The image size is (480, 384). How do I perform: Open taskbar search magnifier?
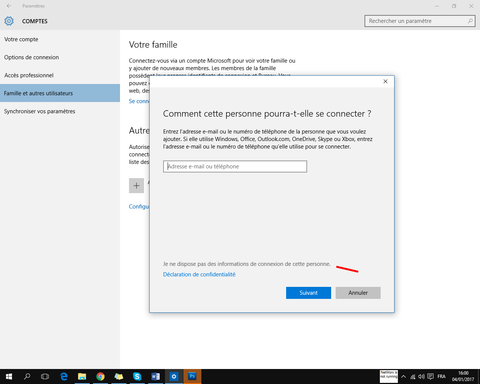[x=27, y=376]
